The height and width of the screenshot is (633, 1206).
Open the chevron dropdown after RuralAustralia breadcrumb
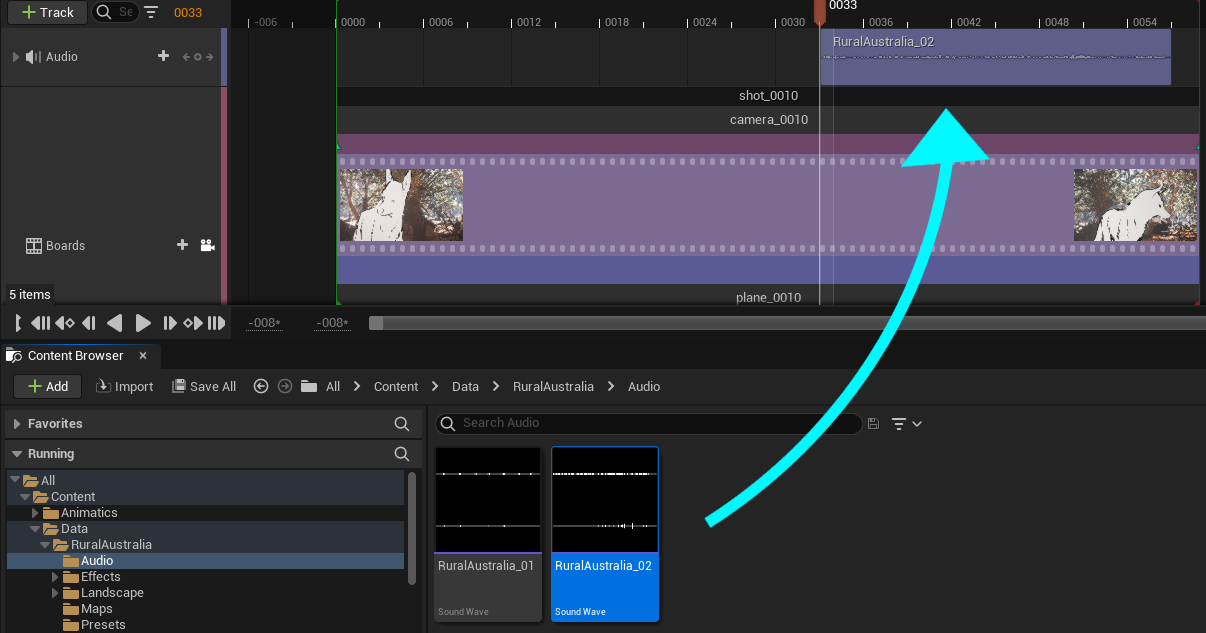pos(611,386)
